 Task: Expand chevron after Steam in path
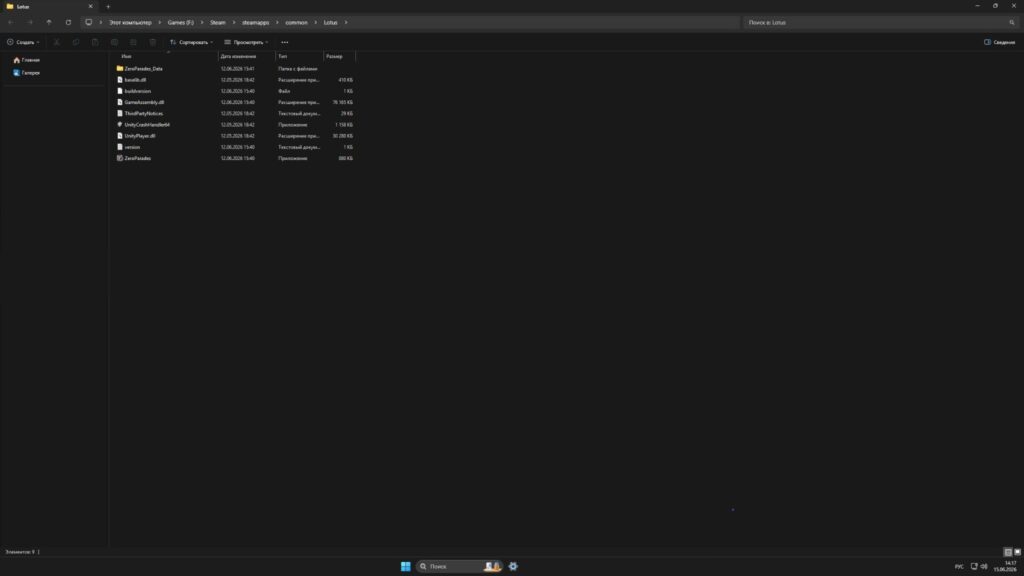234,22
